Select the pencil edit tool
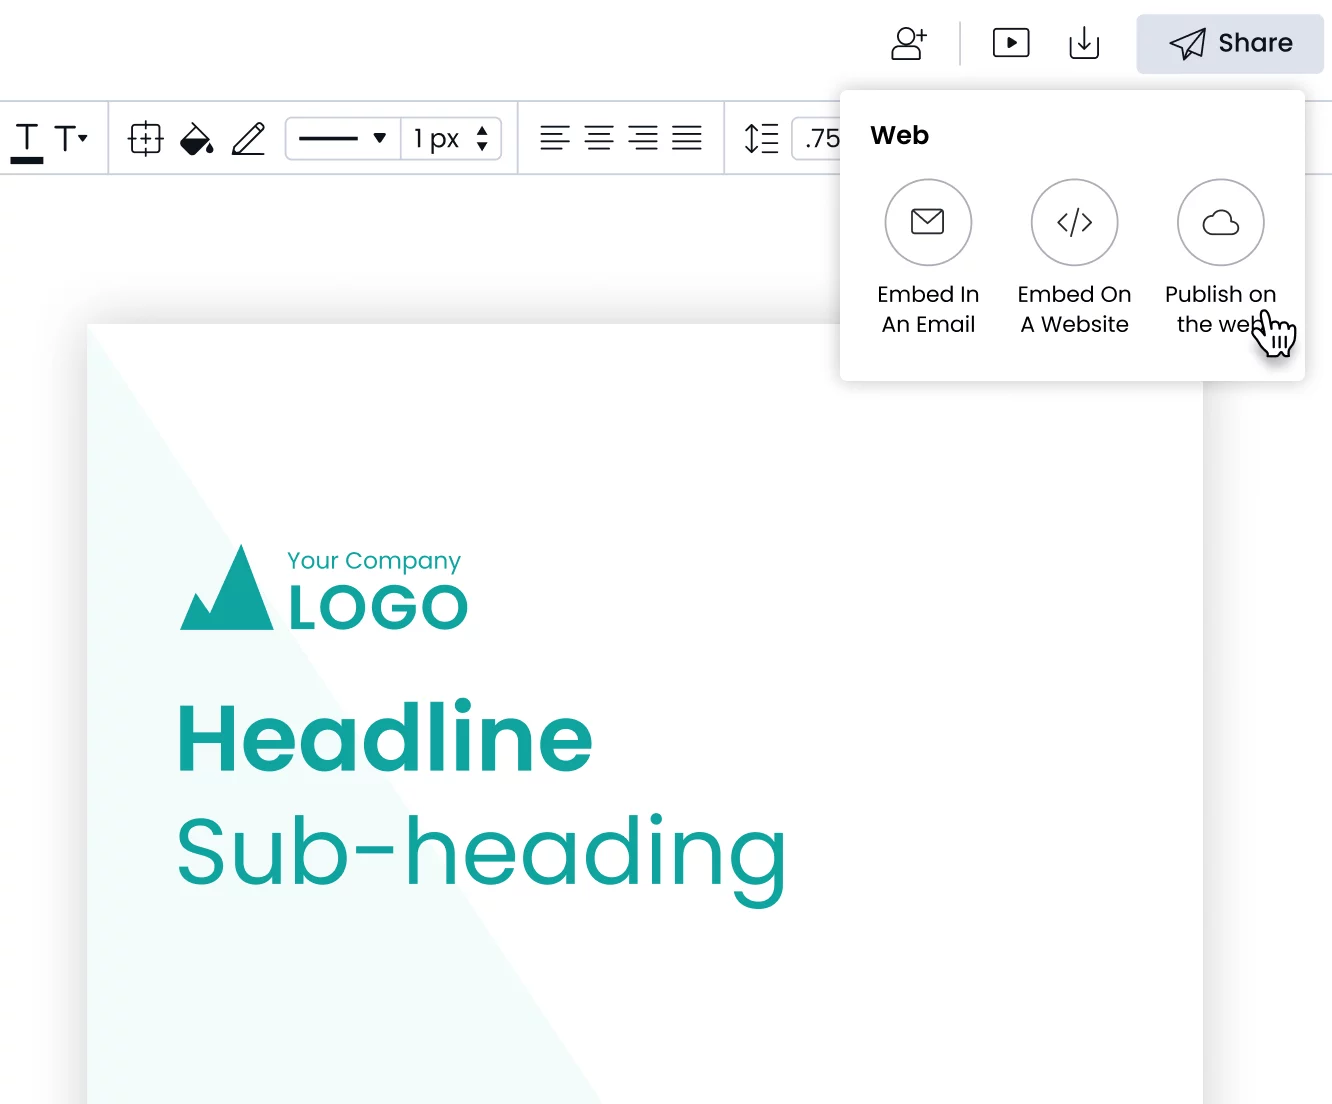Image resolution: width=1332 pixels, height=1104 pixels. pyautogui.click(x=248, y=139)
